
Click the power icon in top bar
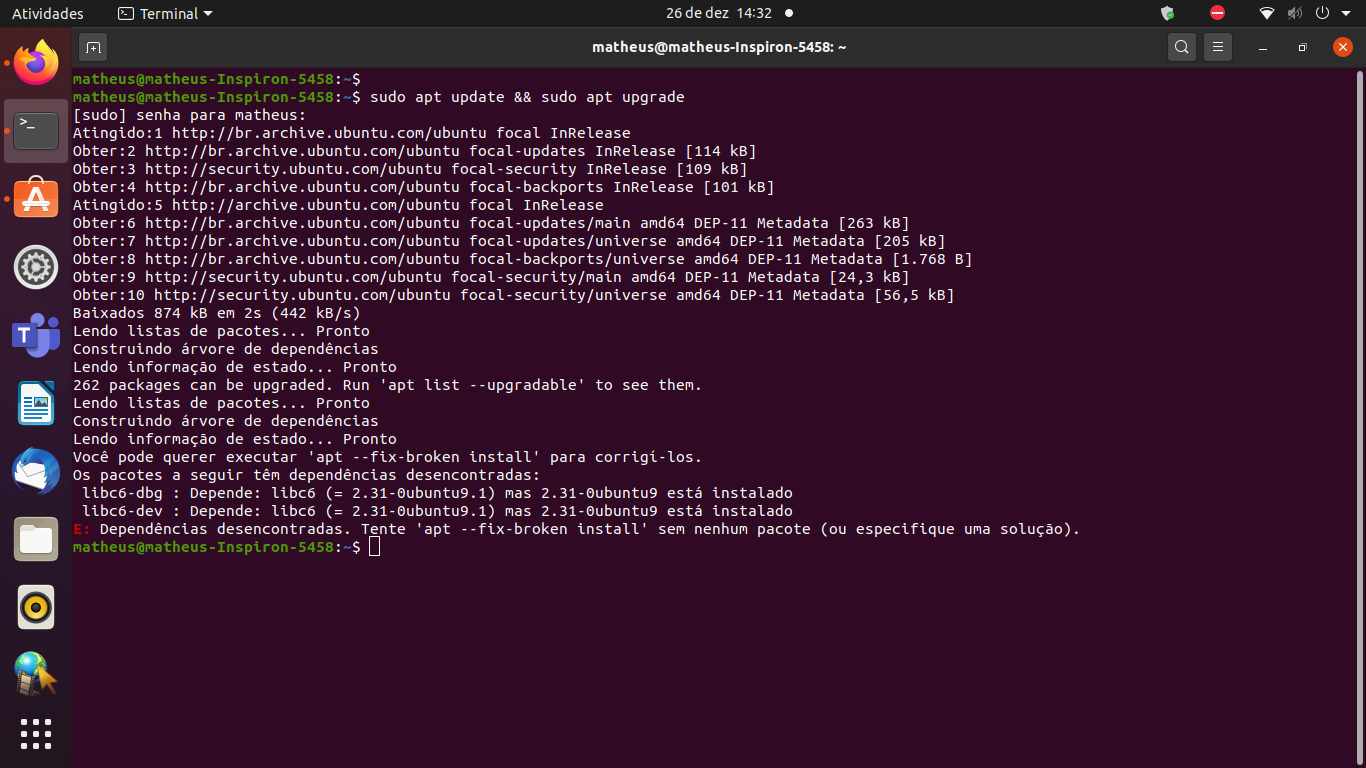(x=1321, y=13)
